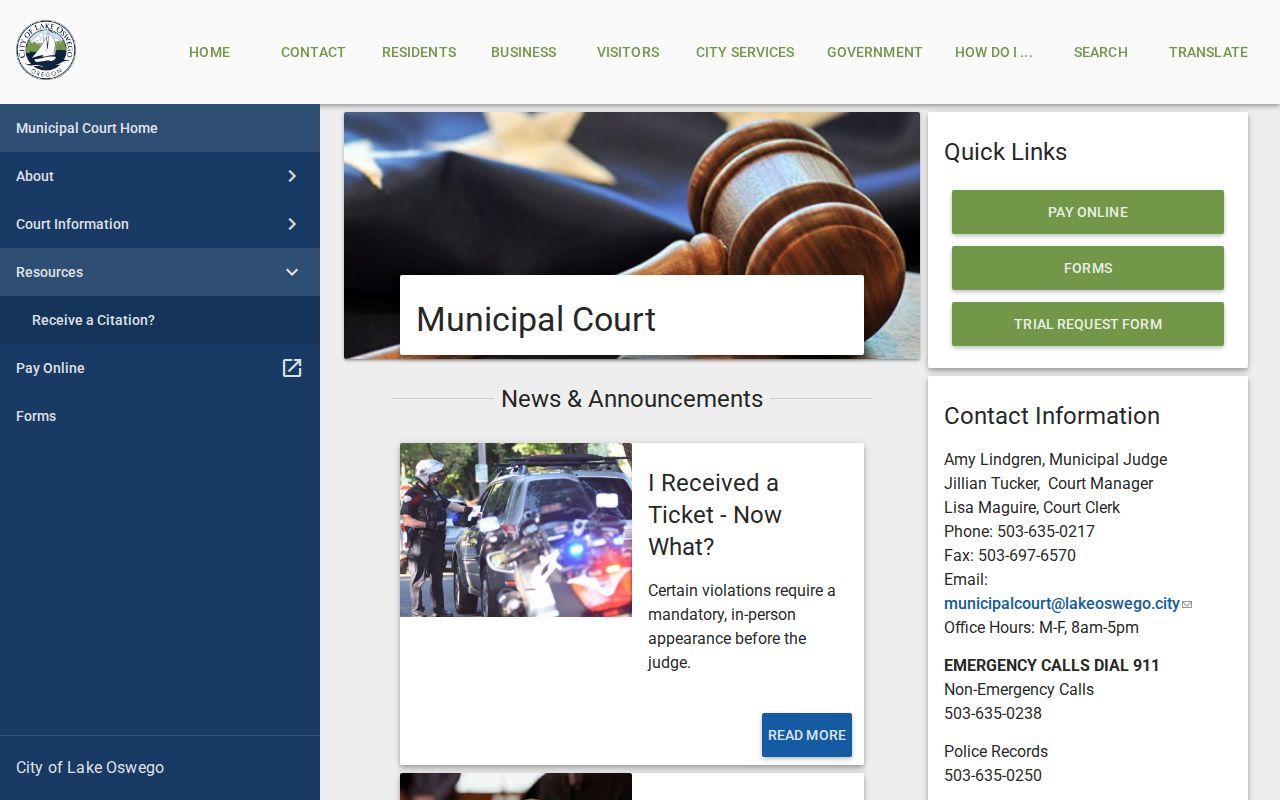The height and width of the screenshot is (800, 1280).
Task: Click SEARCH in the top navigation
Action: click(1101, 52)
